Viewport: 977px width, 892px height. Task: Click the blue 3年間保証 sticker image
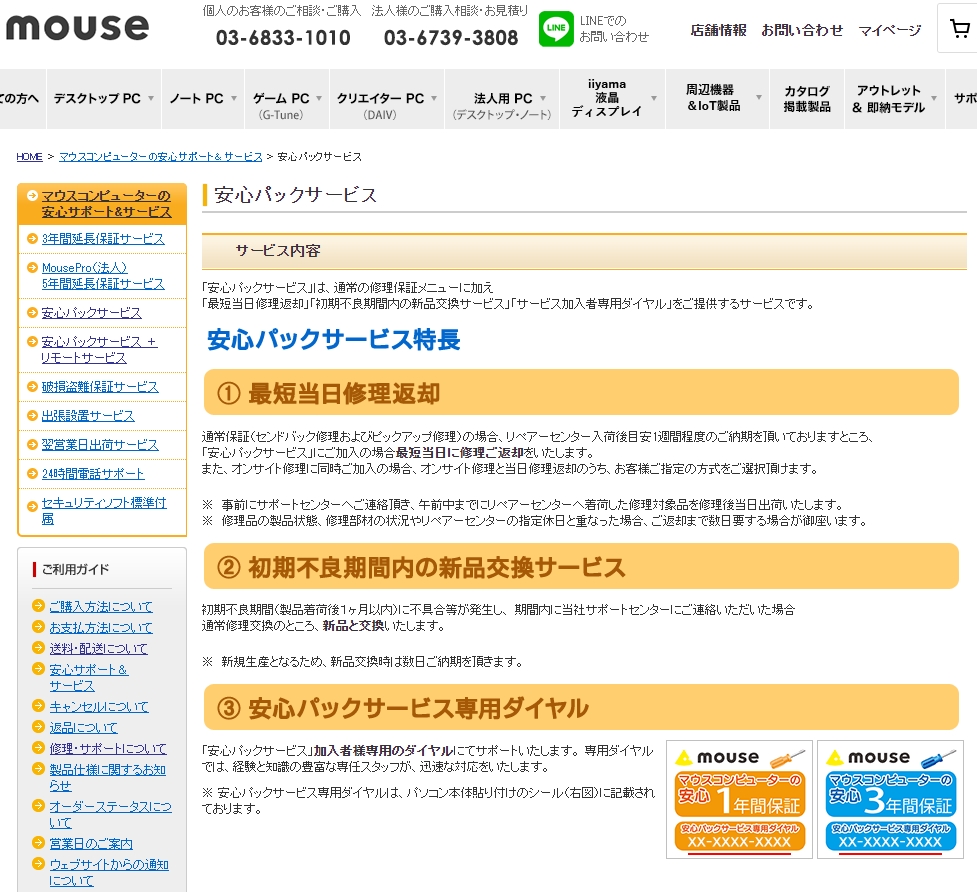click(890, 799)
